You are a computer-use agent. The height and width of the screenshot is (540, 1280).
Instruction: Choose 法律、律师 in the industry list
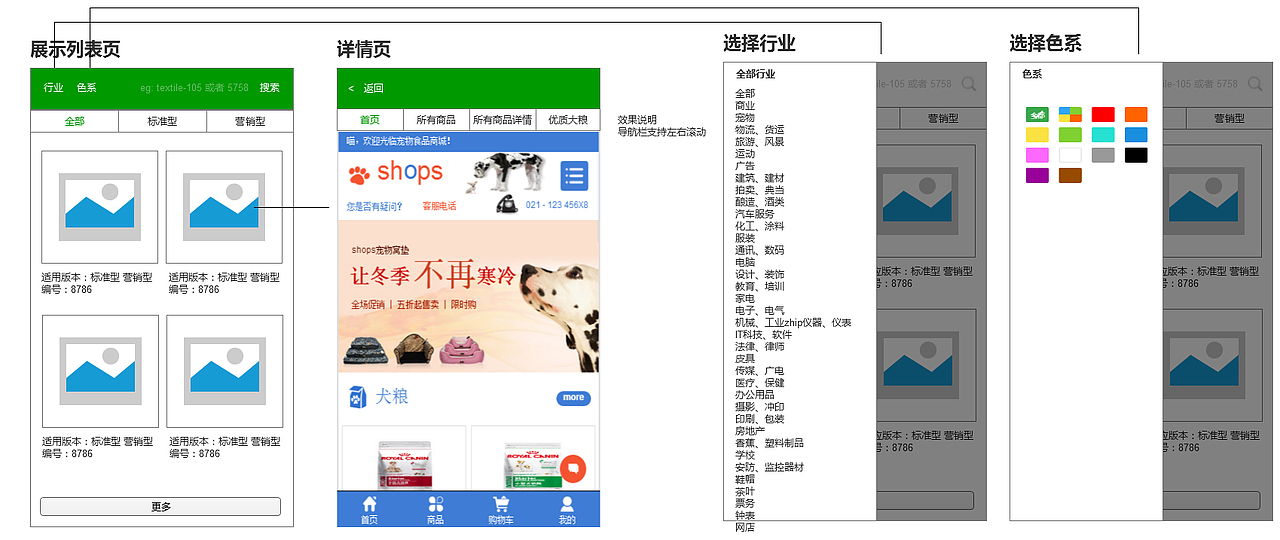point(760,347)
